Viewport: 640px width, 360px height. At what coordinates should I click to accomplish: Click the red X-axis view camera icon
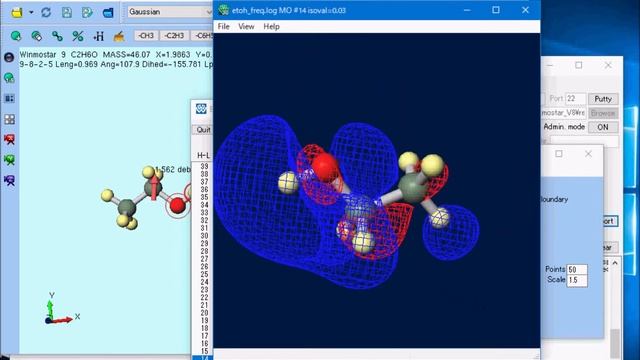9,140
